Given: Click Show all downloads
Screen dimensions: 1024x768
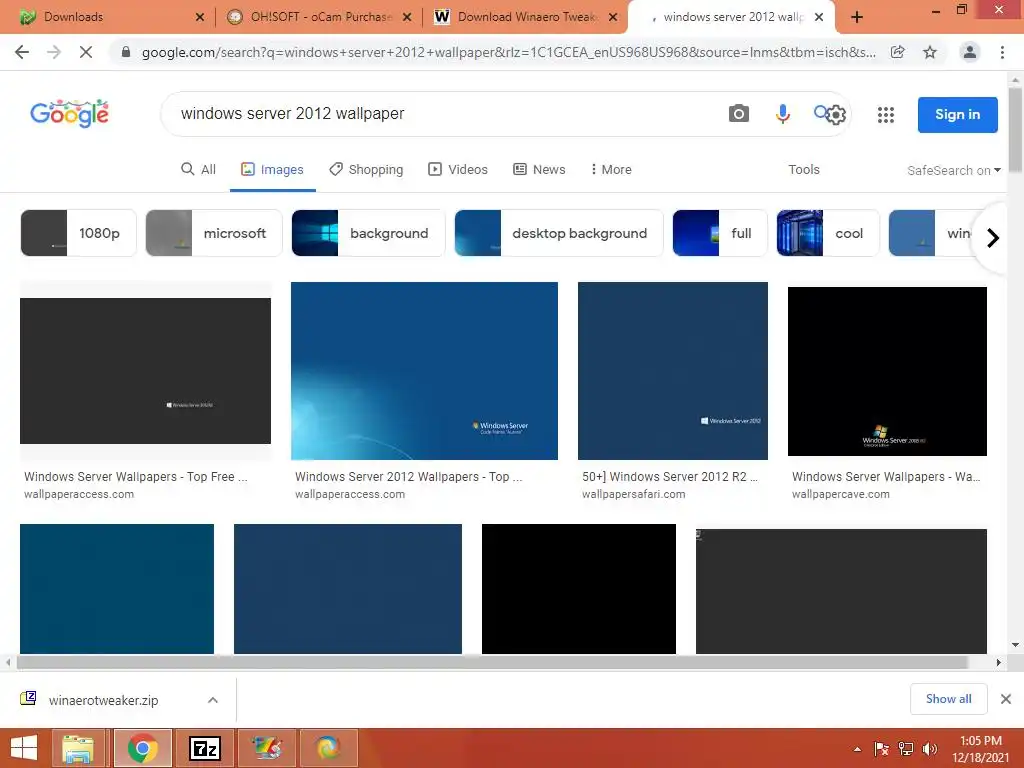Looking at the screenshot, I should tap(948, 699).
